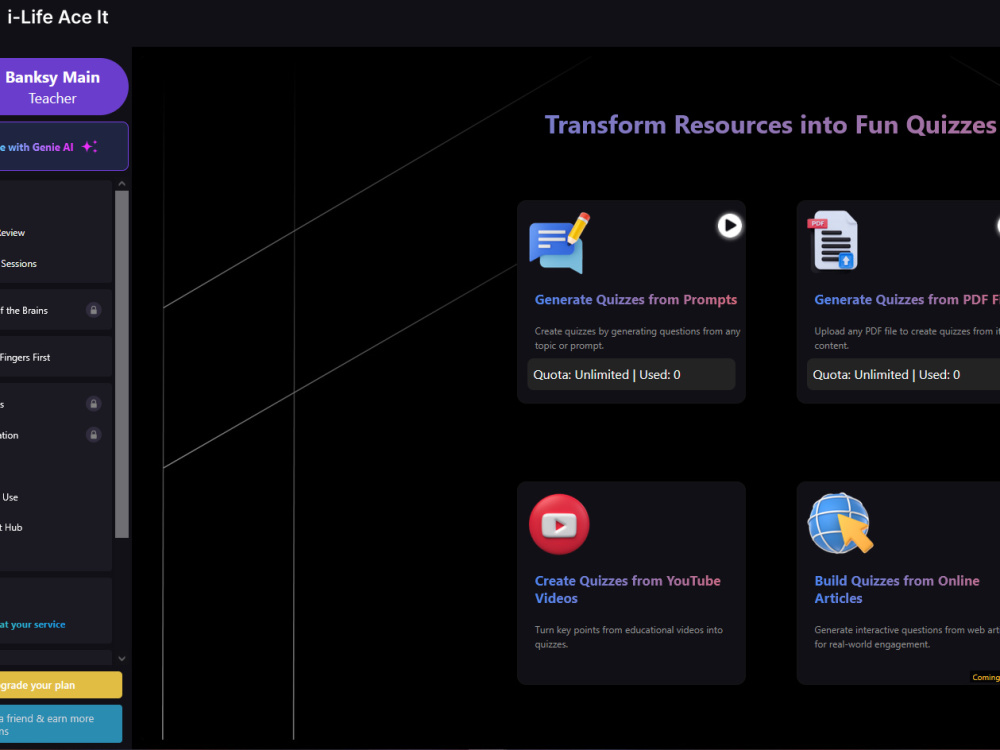This screenshot has width=1000, height=750.
Task: Click the 'Upload any PDF file' description
Action: pyautogui.click(x=907, y=339)
